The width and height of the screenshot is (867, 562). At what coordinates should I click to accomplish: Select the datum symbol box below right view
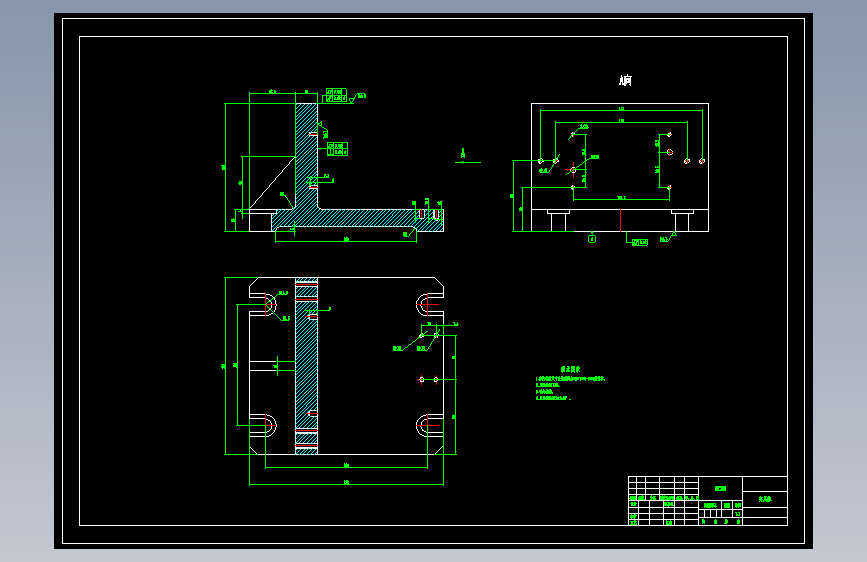(592, 239)
